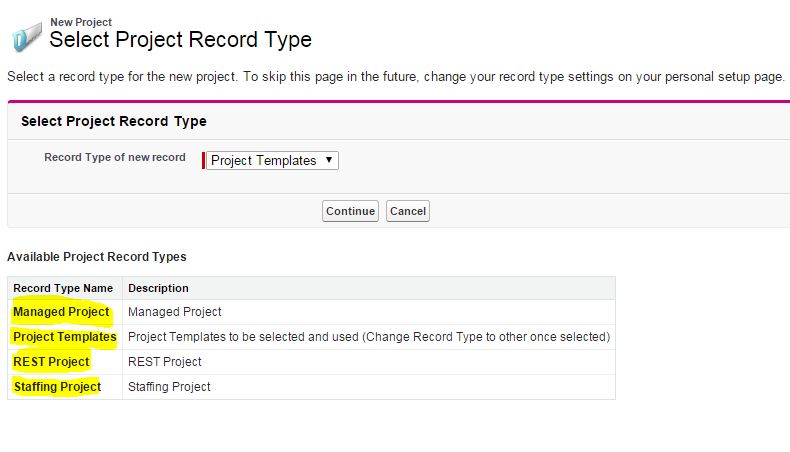The image size is (790, 452).
Task: Click the Managed Project description text
Action: point(175,312)
